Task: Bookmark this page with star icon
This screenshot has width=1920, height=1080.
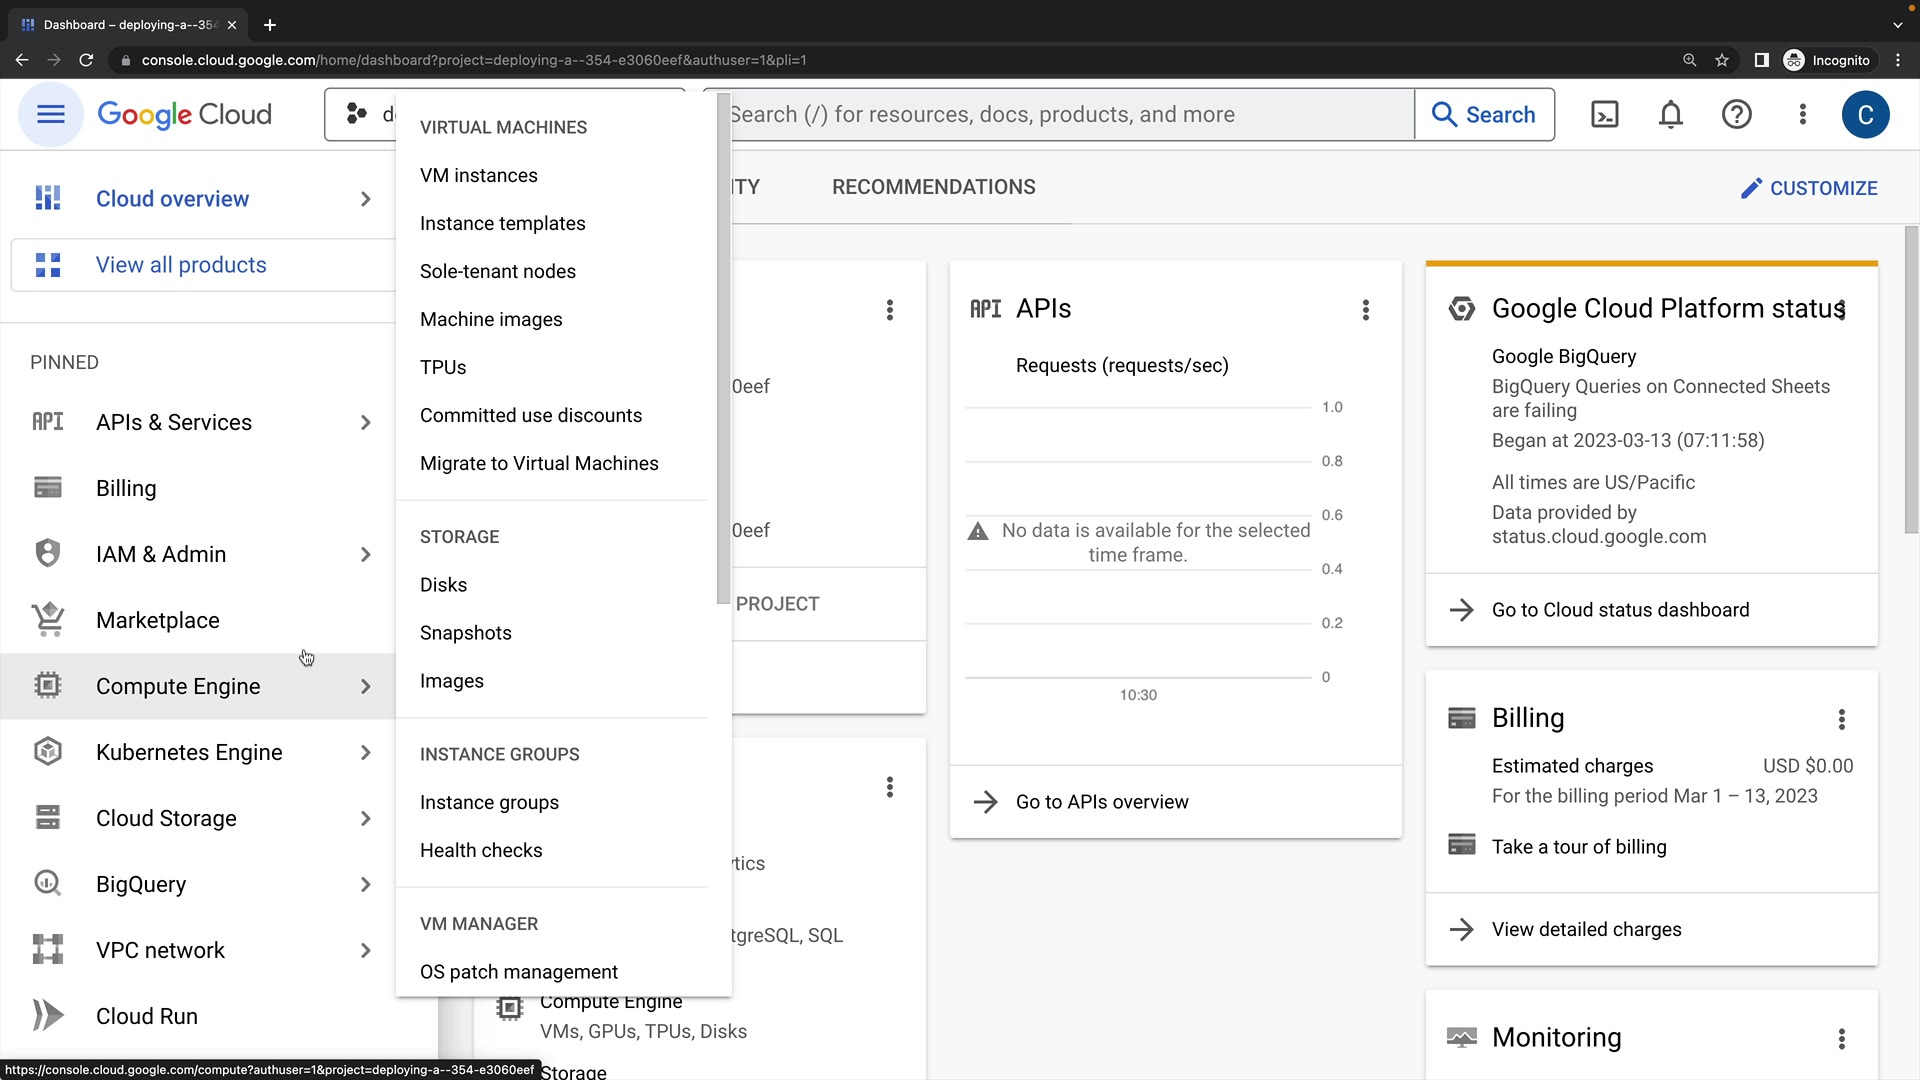Action: click(x=1721, y=60)
